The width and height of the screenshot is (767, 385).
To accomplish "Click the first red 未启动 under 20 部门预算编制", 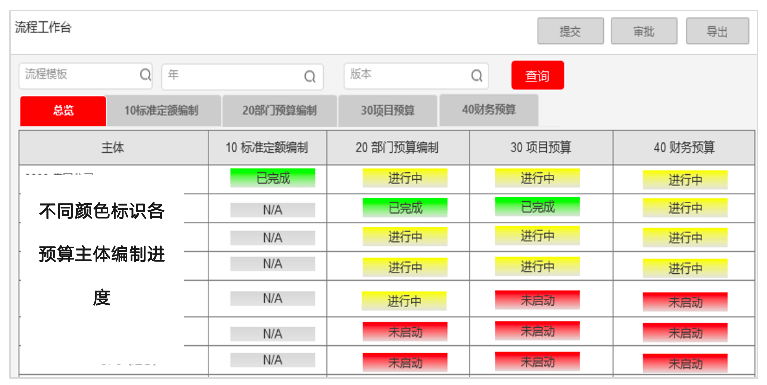I will [x=405, y=332].
